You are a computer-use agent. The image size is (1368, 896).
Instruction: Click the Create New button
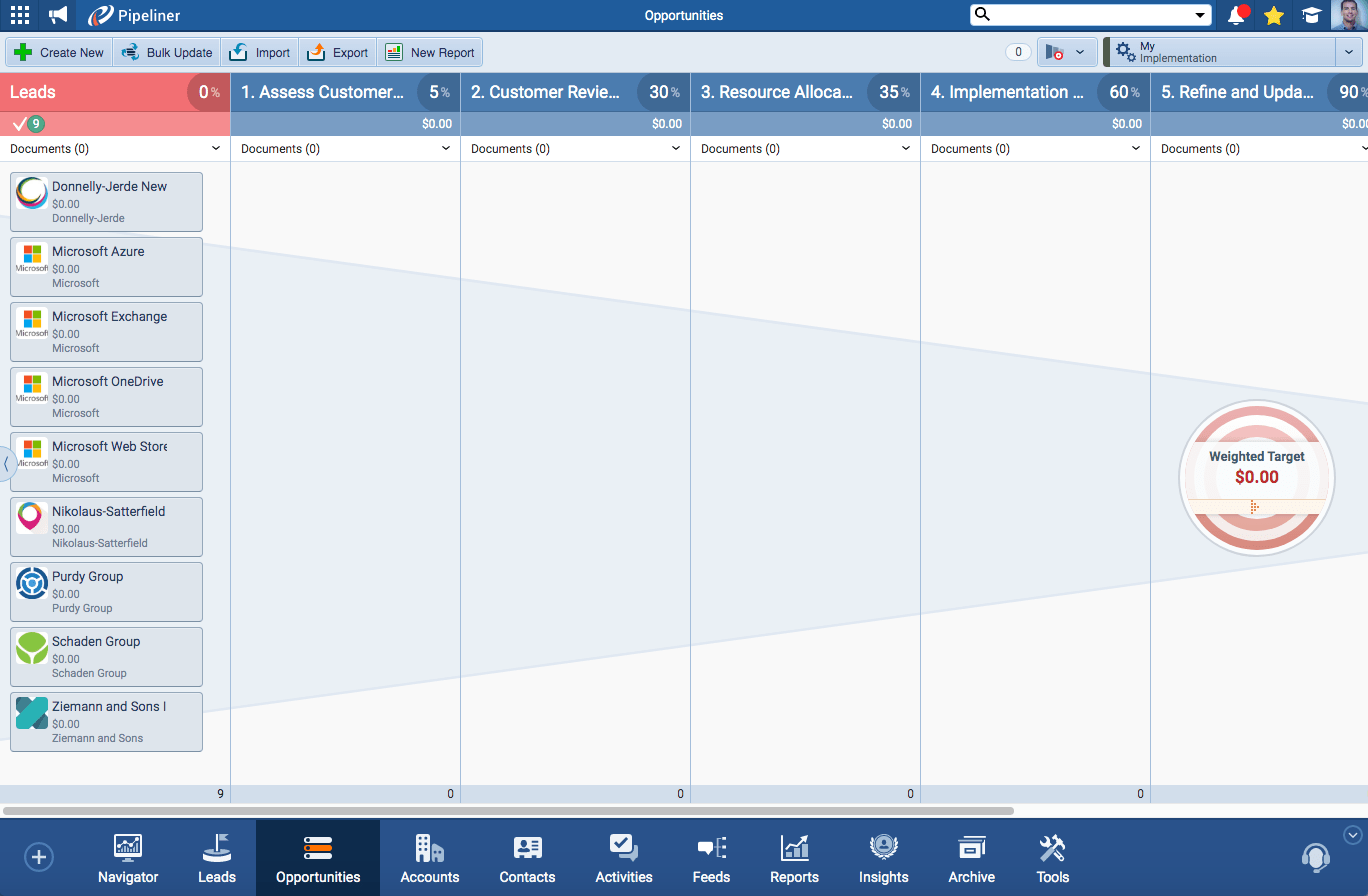[x=59, y=53]
